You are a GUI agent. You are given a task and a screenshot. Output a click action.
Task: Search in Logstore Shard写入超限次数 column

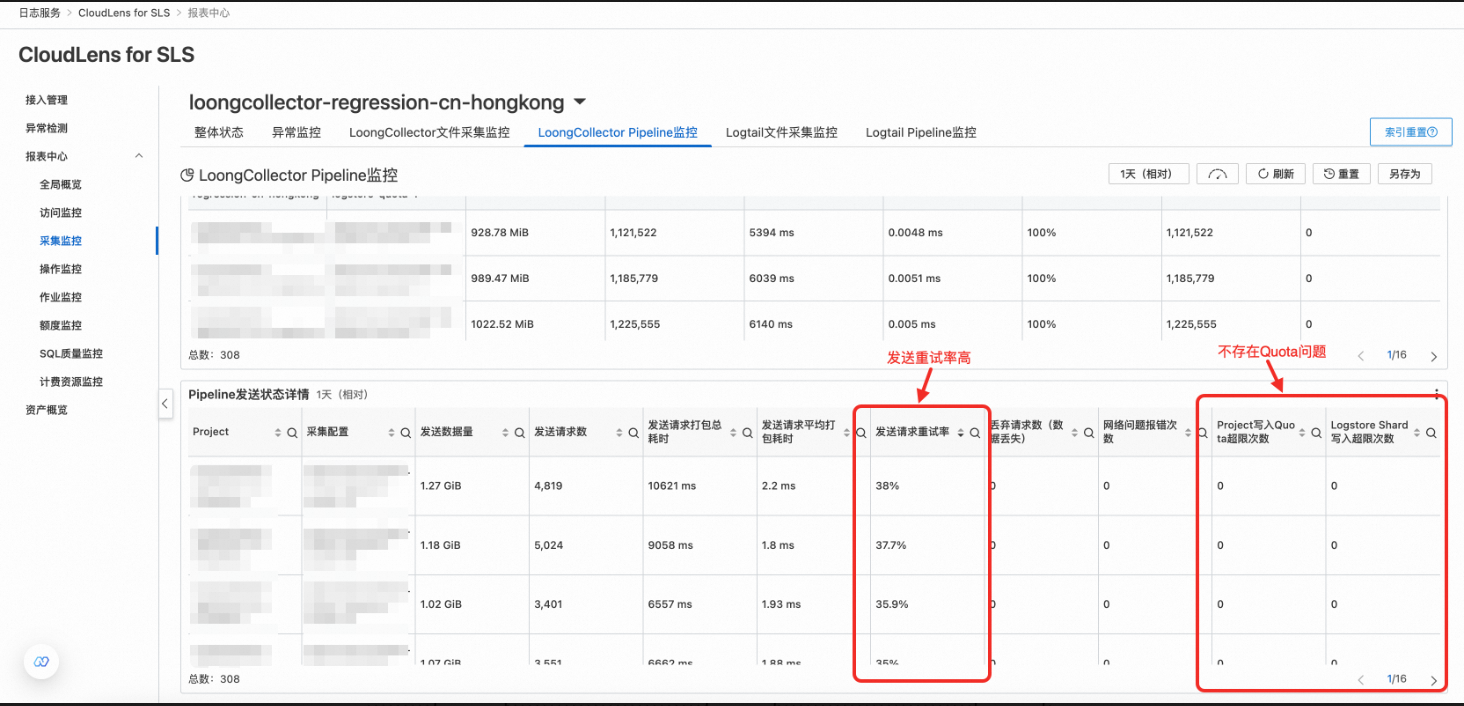click(1431, 433)
